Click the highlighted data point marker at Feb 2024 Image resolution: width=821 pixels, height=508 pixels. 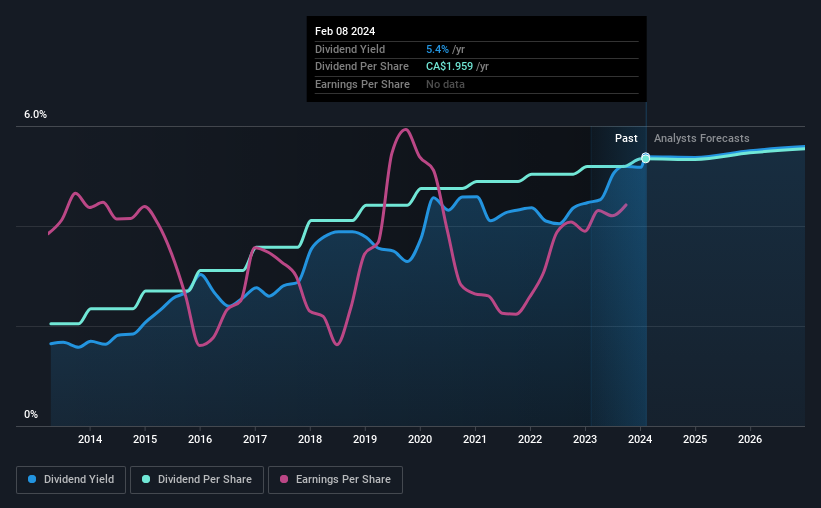(646, 158)
